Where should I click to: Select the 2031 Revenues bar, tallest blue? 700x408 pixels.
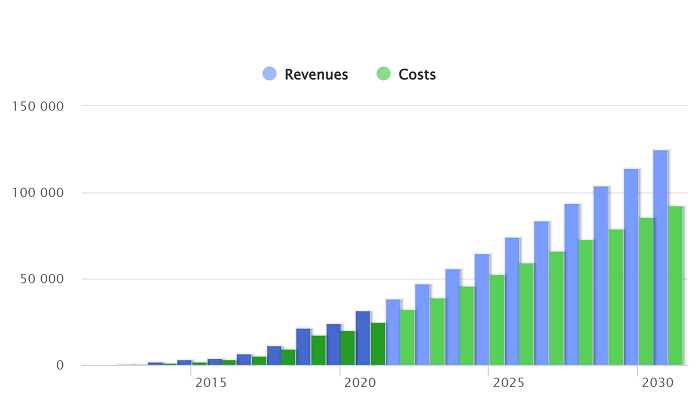(660, 258)
